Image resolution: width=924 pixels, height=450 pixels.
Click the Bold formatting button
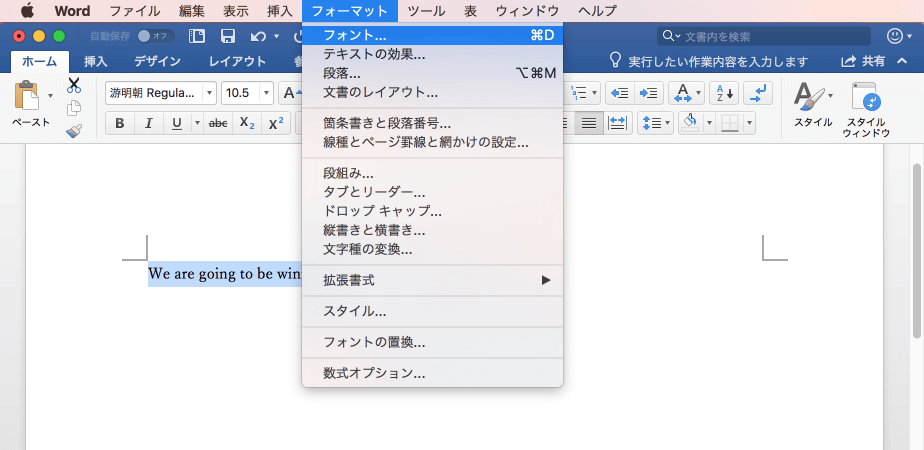click(x=120, y=124)
